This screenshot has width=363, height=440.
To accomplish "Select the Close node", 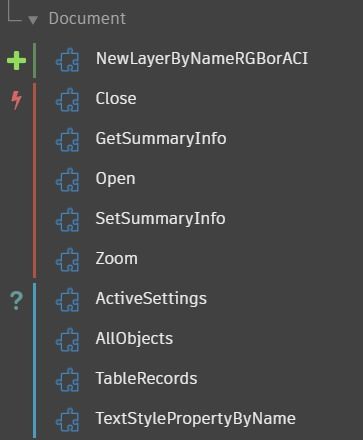I will tap(116, 99).
